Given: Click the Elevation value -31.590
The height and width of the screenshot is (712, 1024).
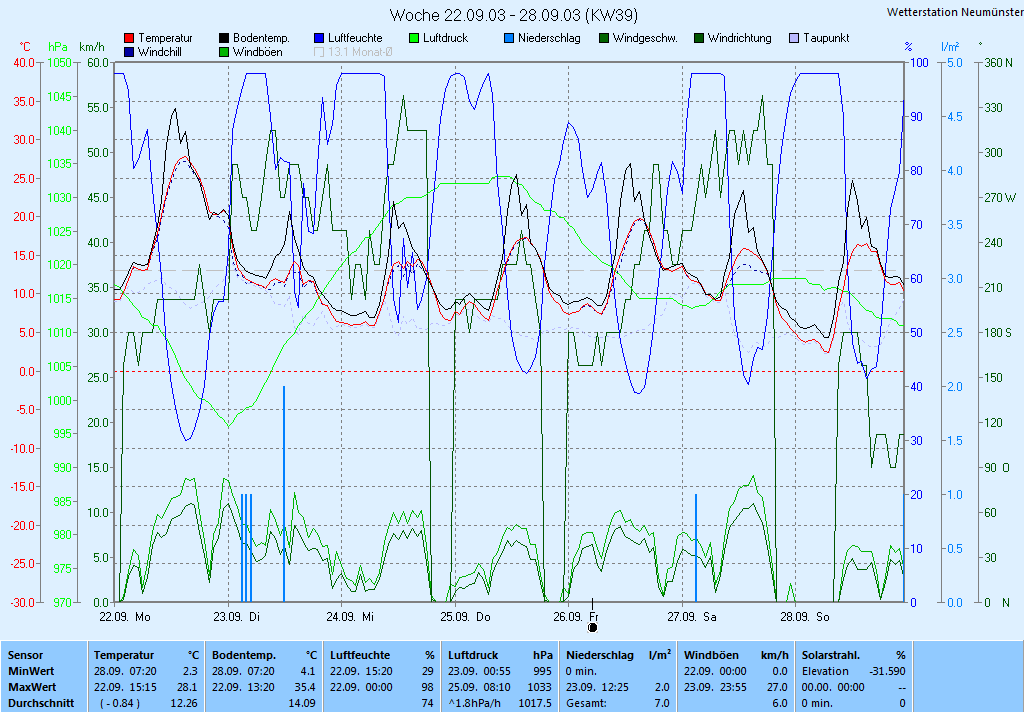Looking at the screenshot, I should [x=888, y=671].
